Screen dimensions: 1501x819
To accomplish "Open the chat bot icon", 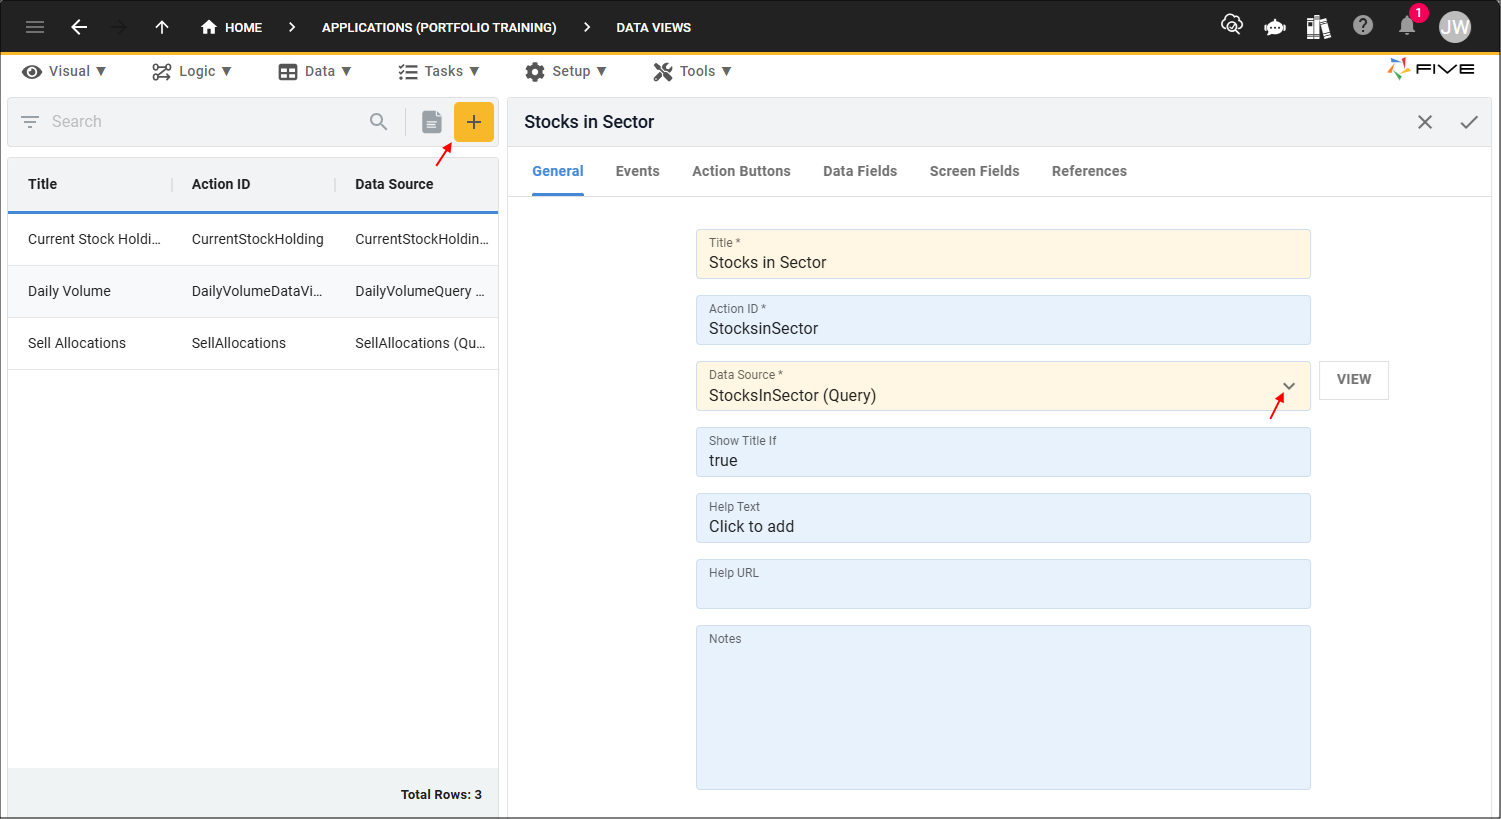I will (1275, 27).
